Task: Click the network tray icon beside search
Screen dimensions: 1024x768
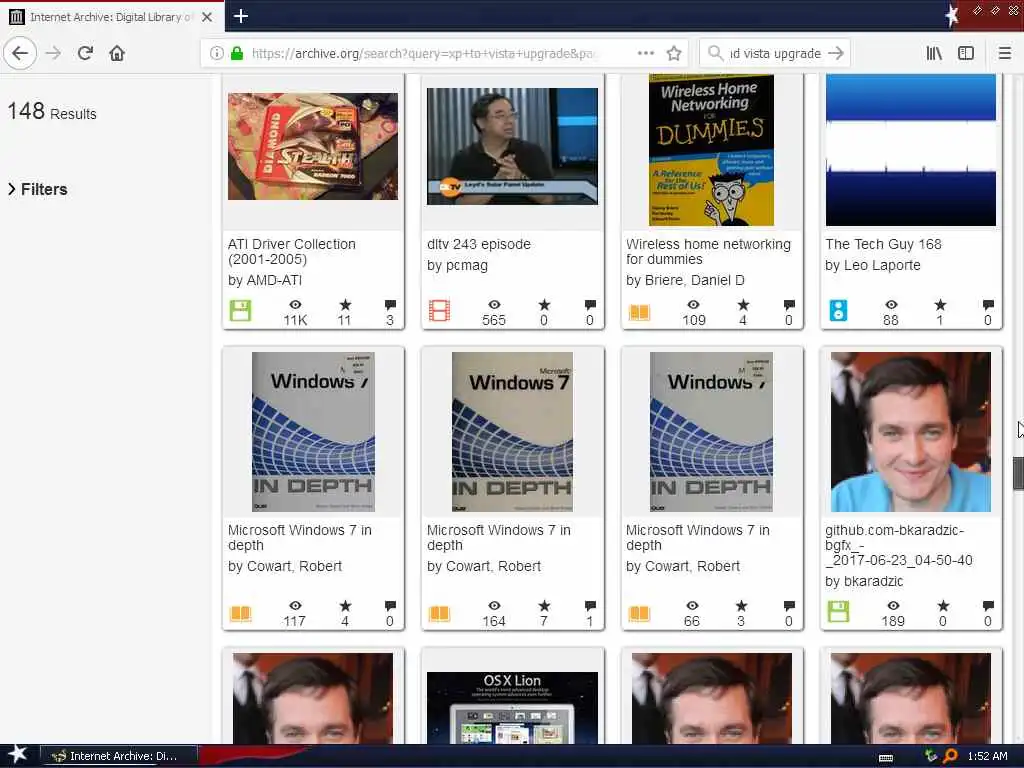Action: (931, 756)
